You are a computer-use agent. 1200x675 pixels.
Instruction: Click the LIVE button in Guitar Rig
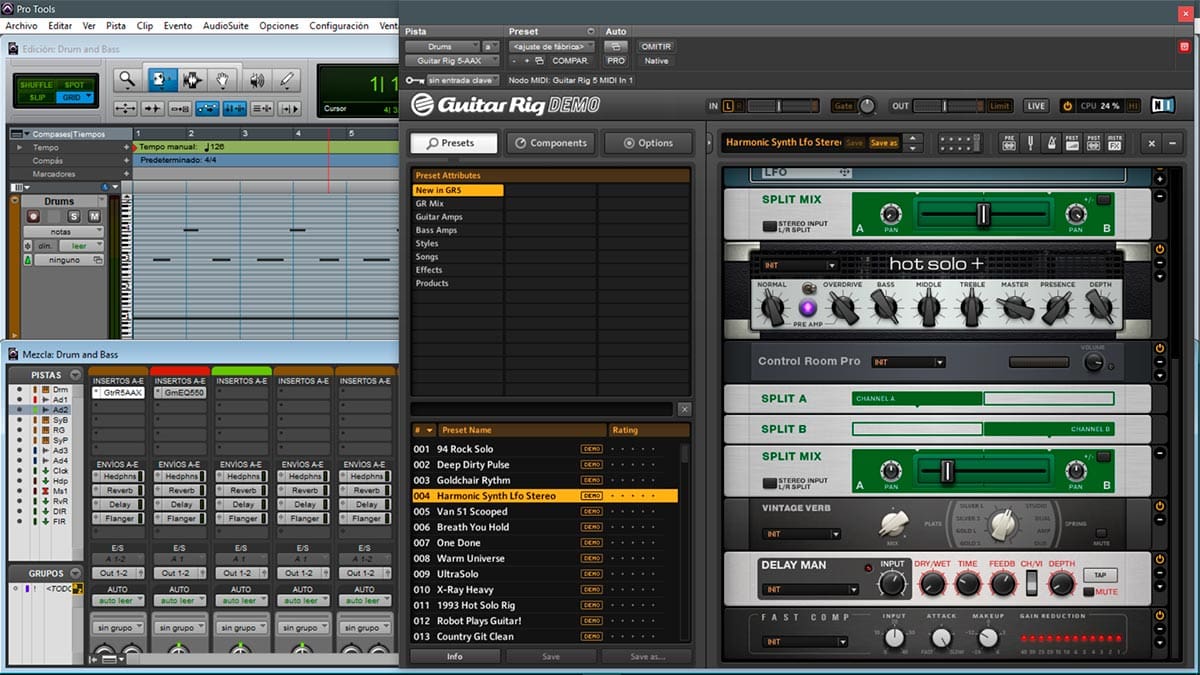(1035, 105)
